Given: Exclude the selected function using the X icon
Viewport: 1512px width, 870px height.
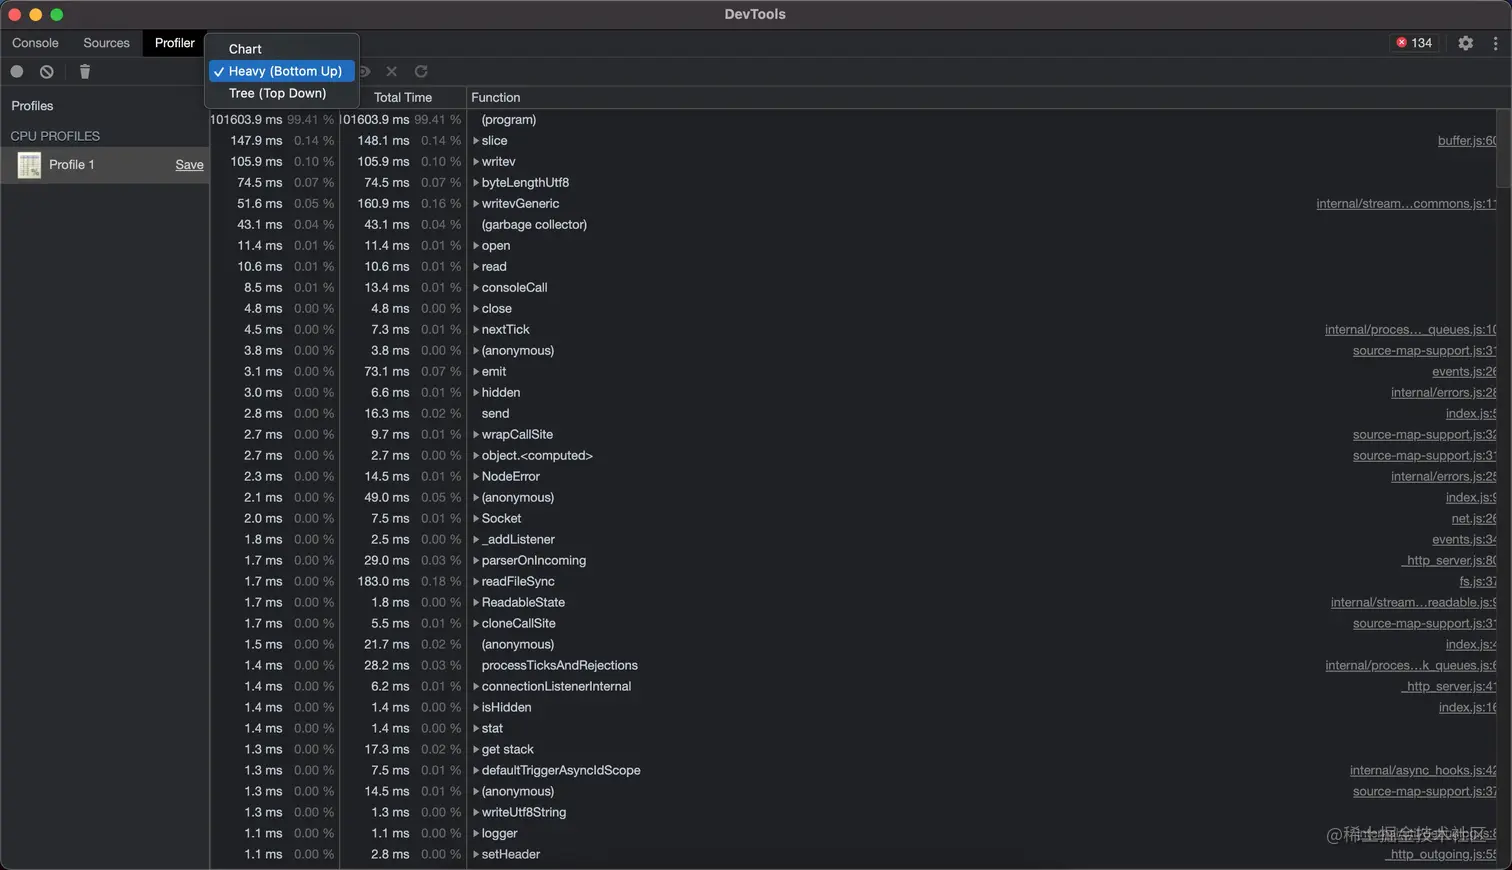Looking at the screenshot, I should (x=392, y=71).
